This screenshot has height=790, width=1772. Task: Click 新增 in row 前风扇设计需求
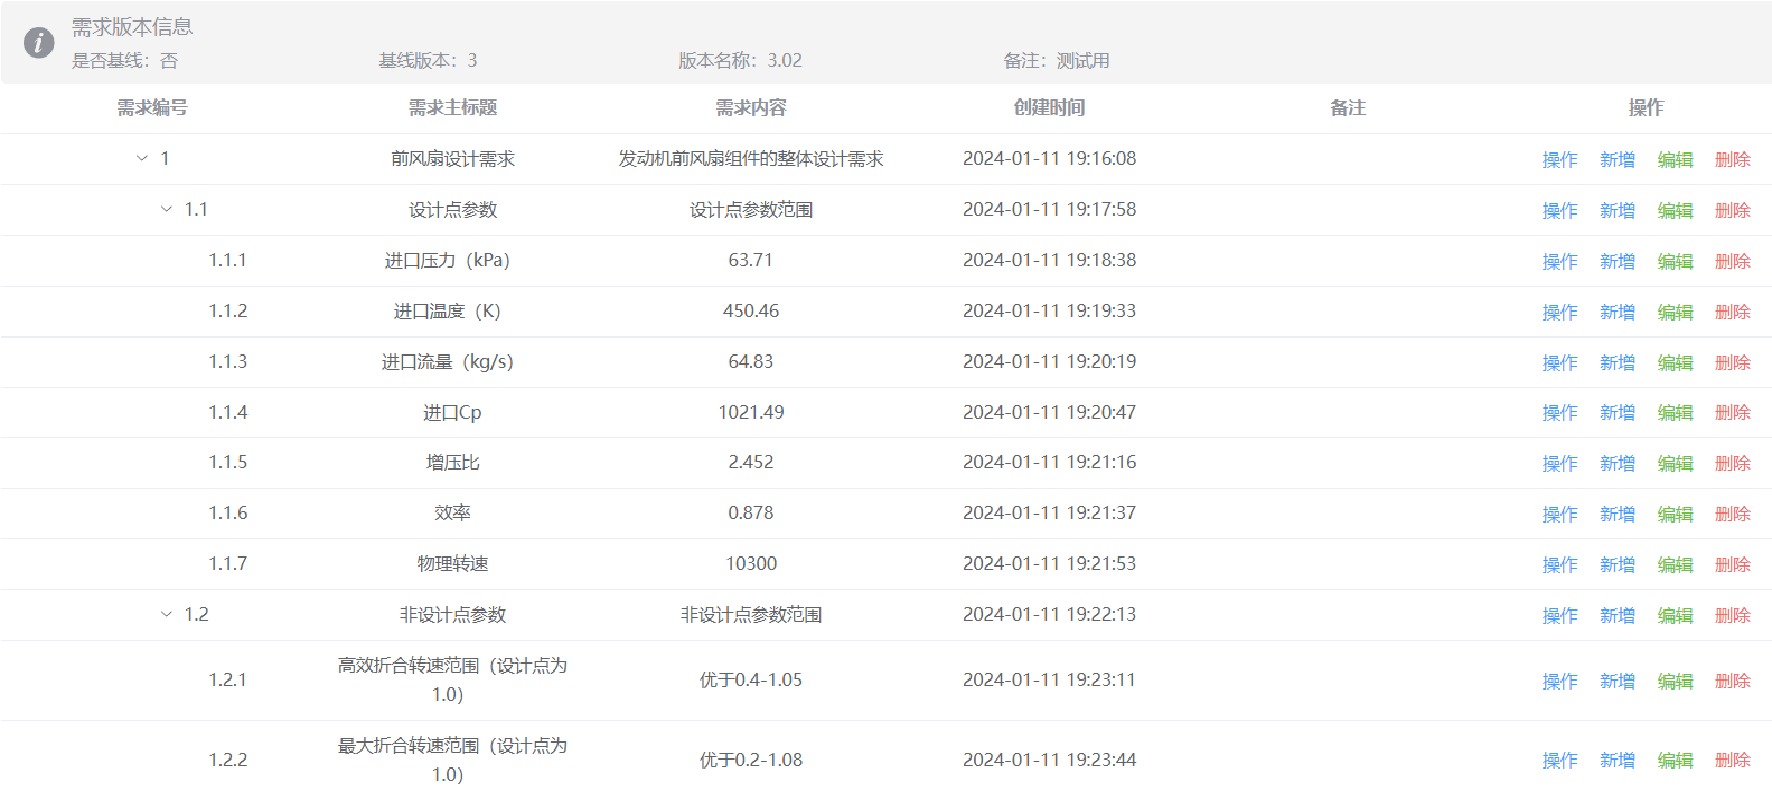pyautogui.click(x=1617, y=160)
